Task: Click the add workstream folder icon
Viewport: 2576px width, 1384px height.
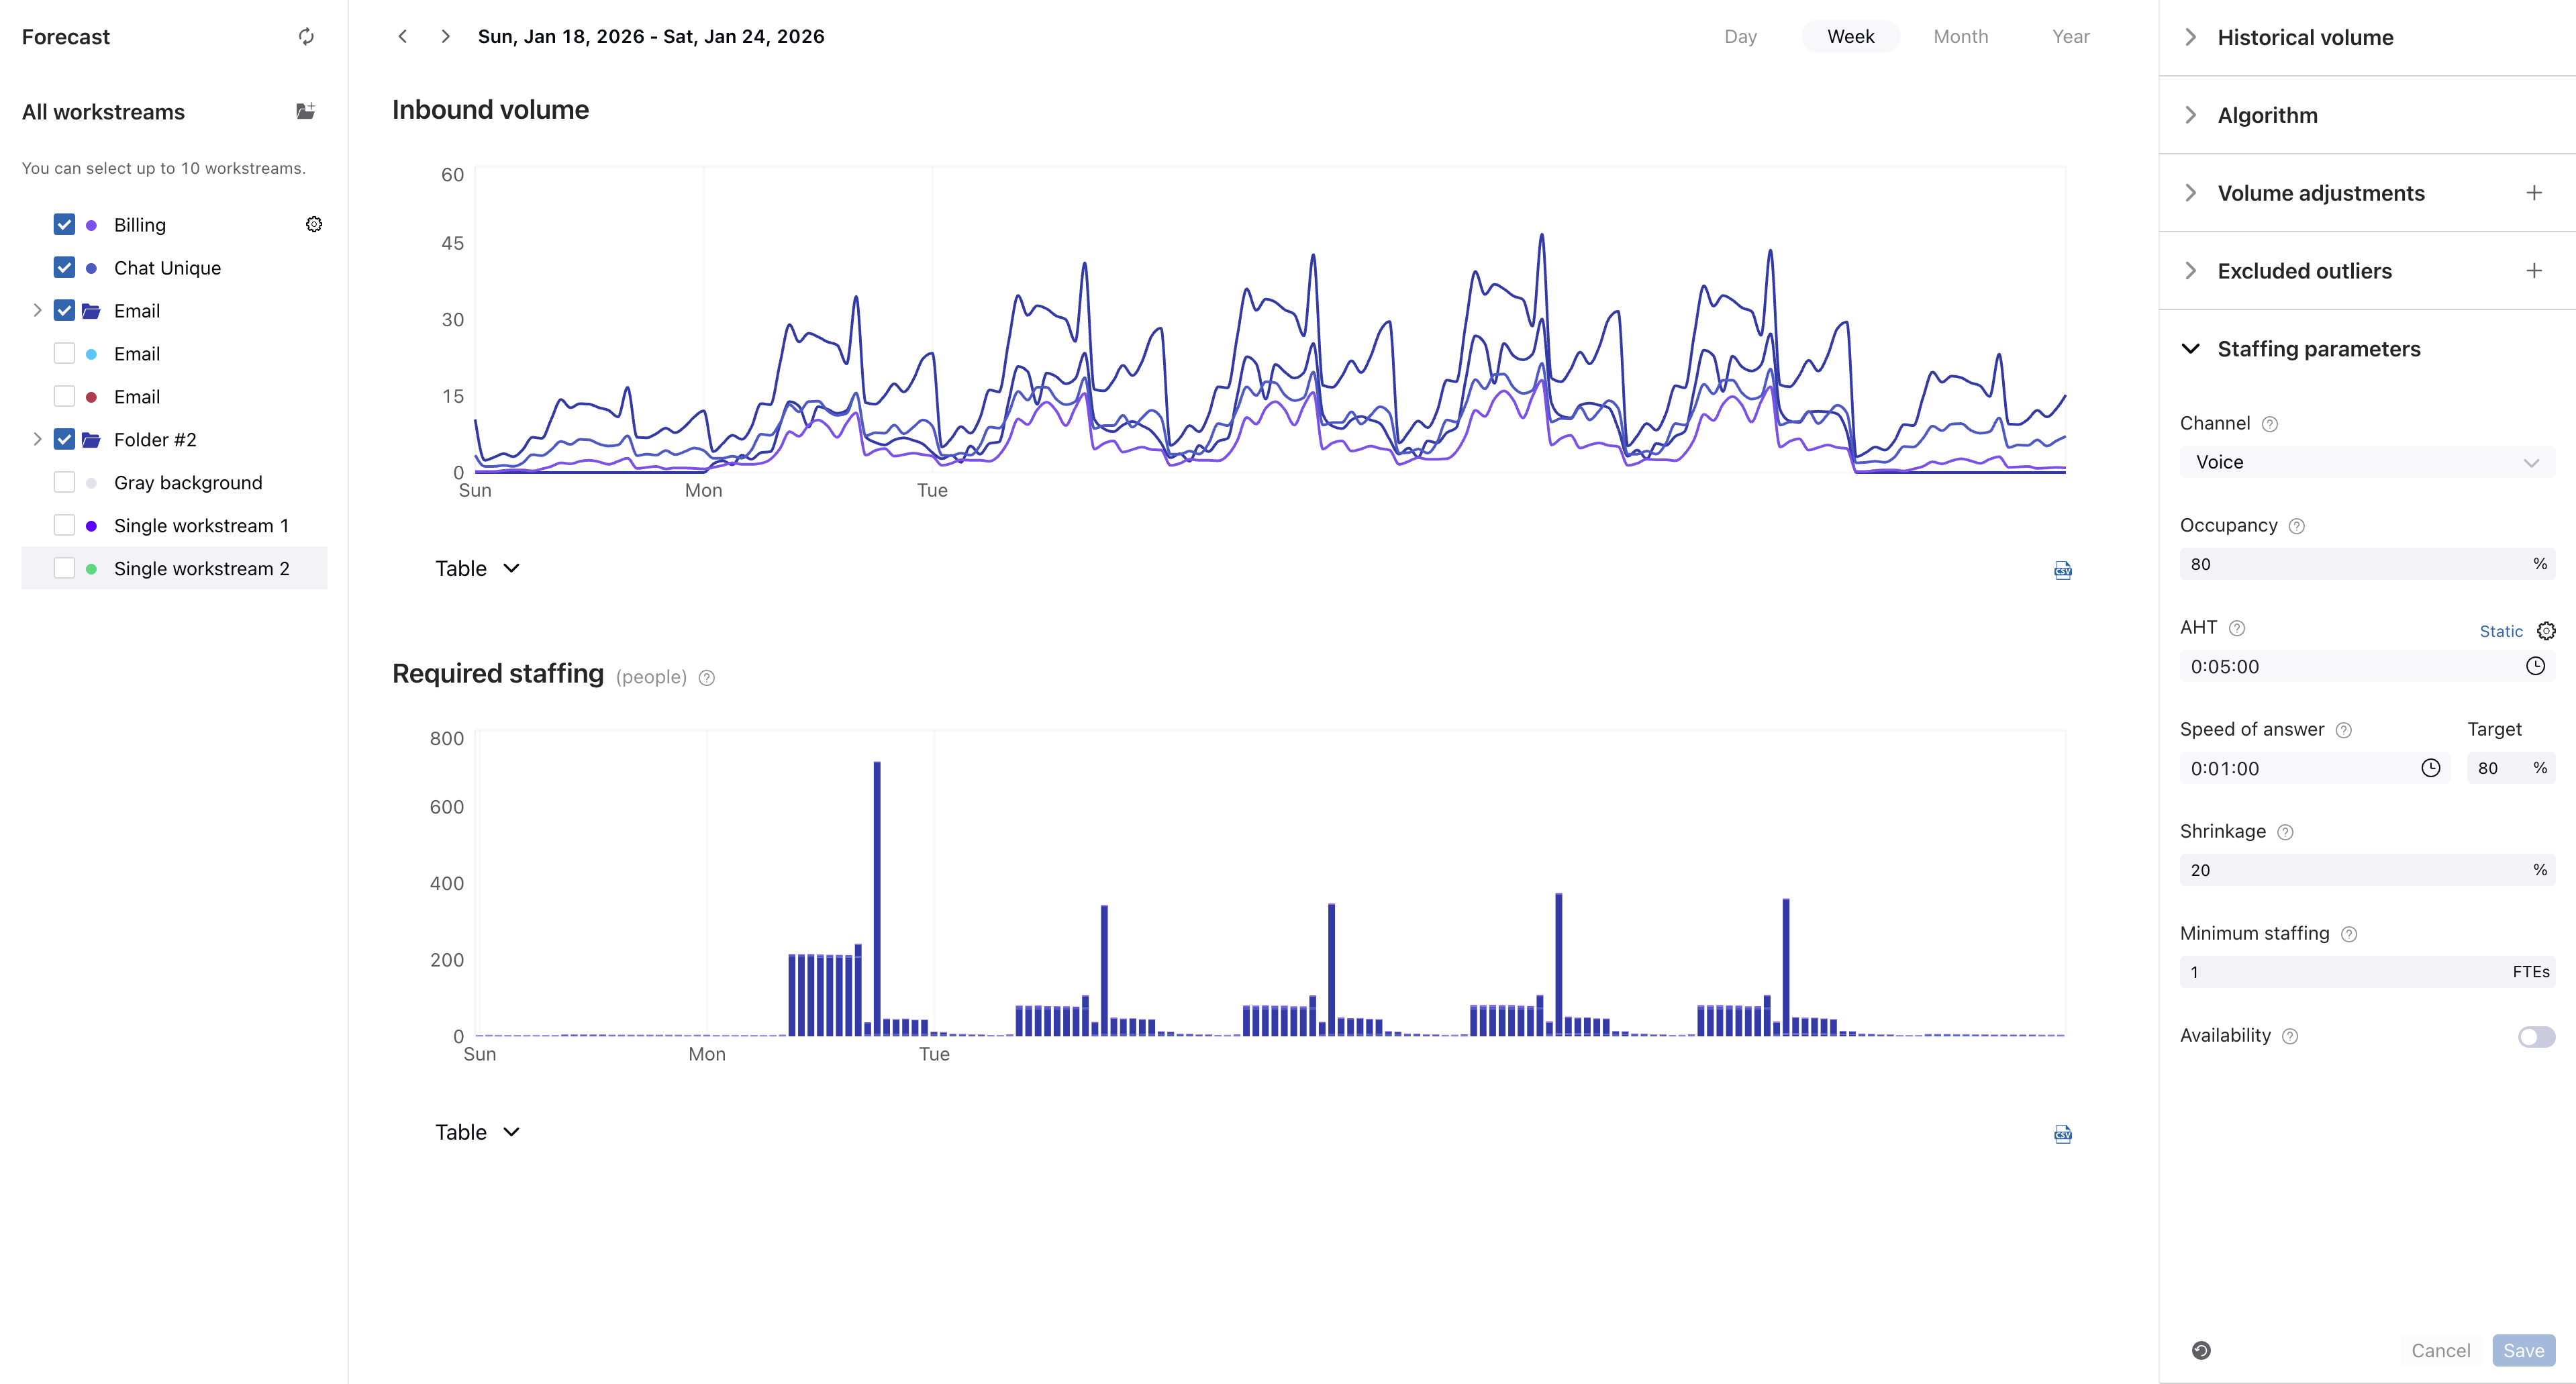Action: (x=306, y=111)
